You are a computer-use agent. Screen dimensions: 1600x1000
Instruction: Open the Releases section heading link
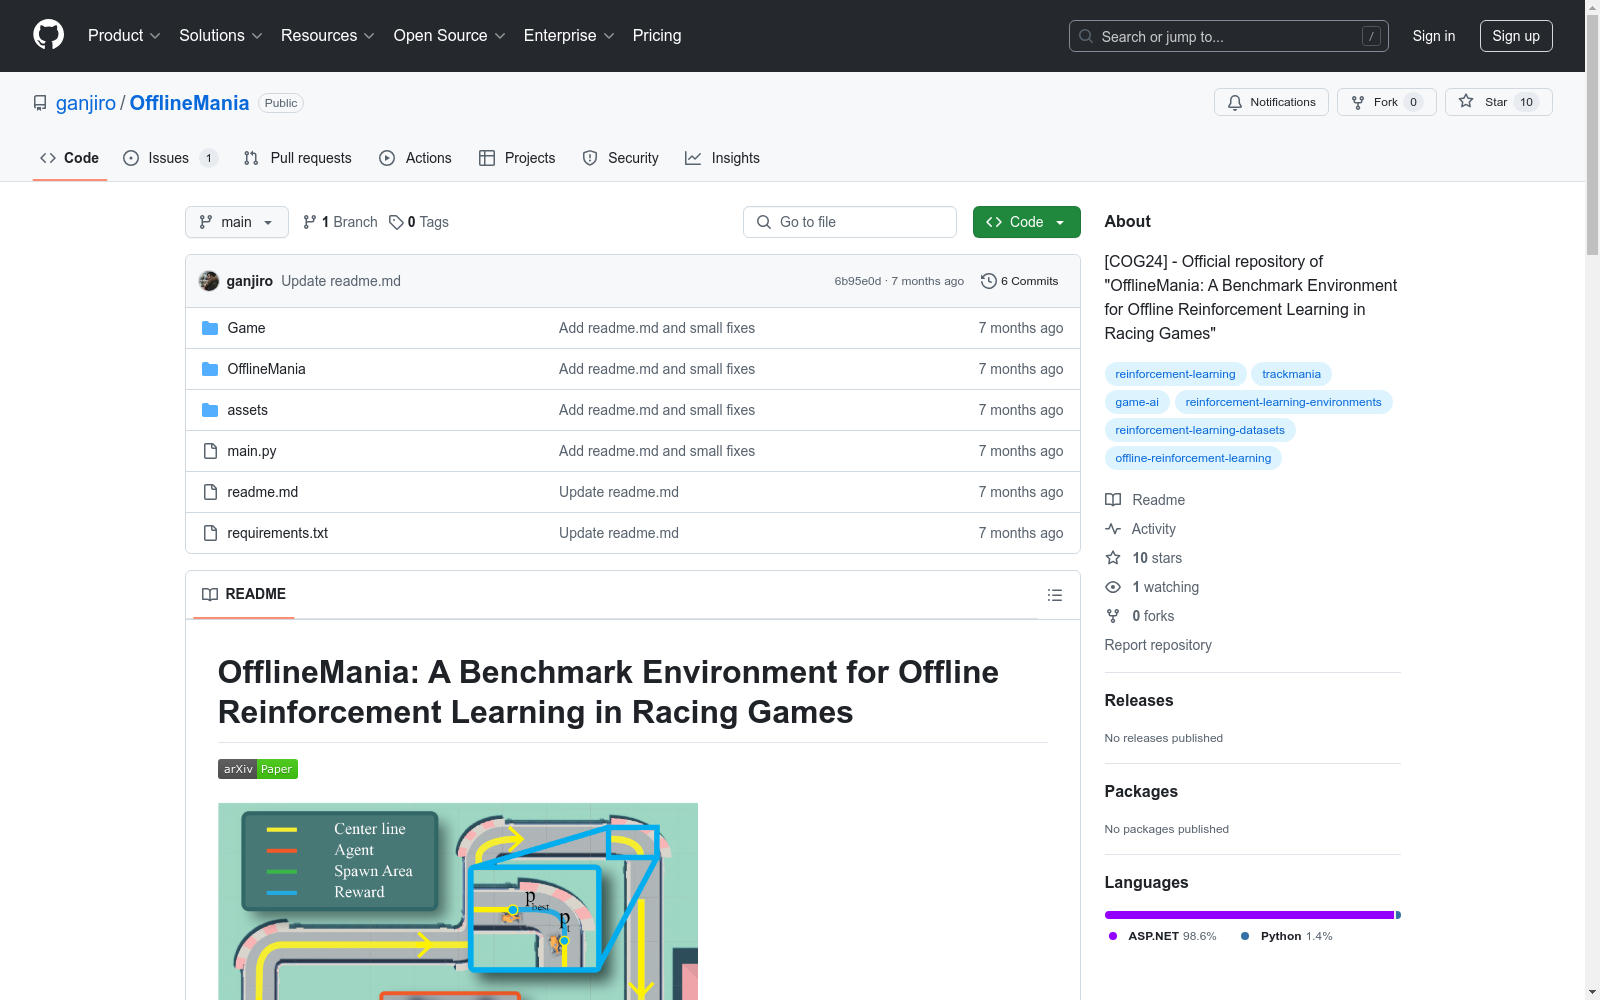pyautogui.click(x=1139, y=701)
